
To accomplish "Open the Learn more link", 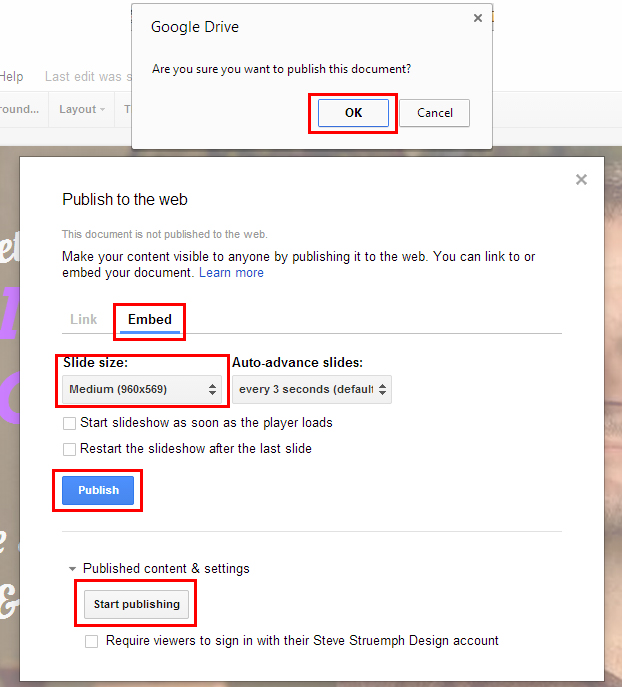I will pyautogui.click(x=231, y=273).
